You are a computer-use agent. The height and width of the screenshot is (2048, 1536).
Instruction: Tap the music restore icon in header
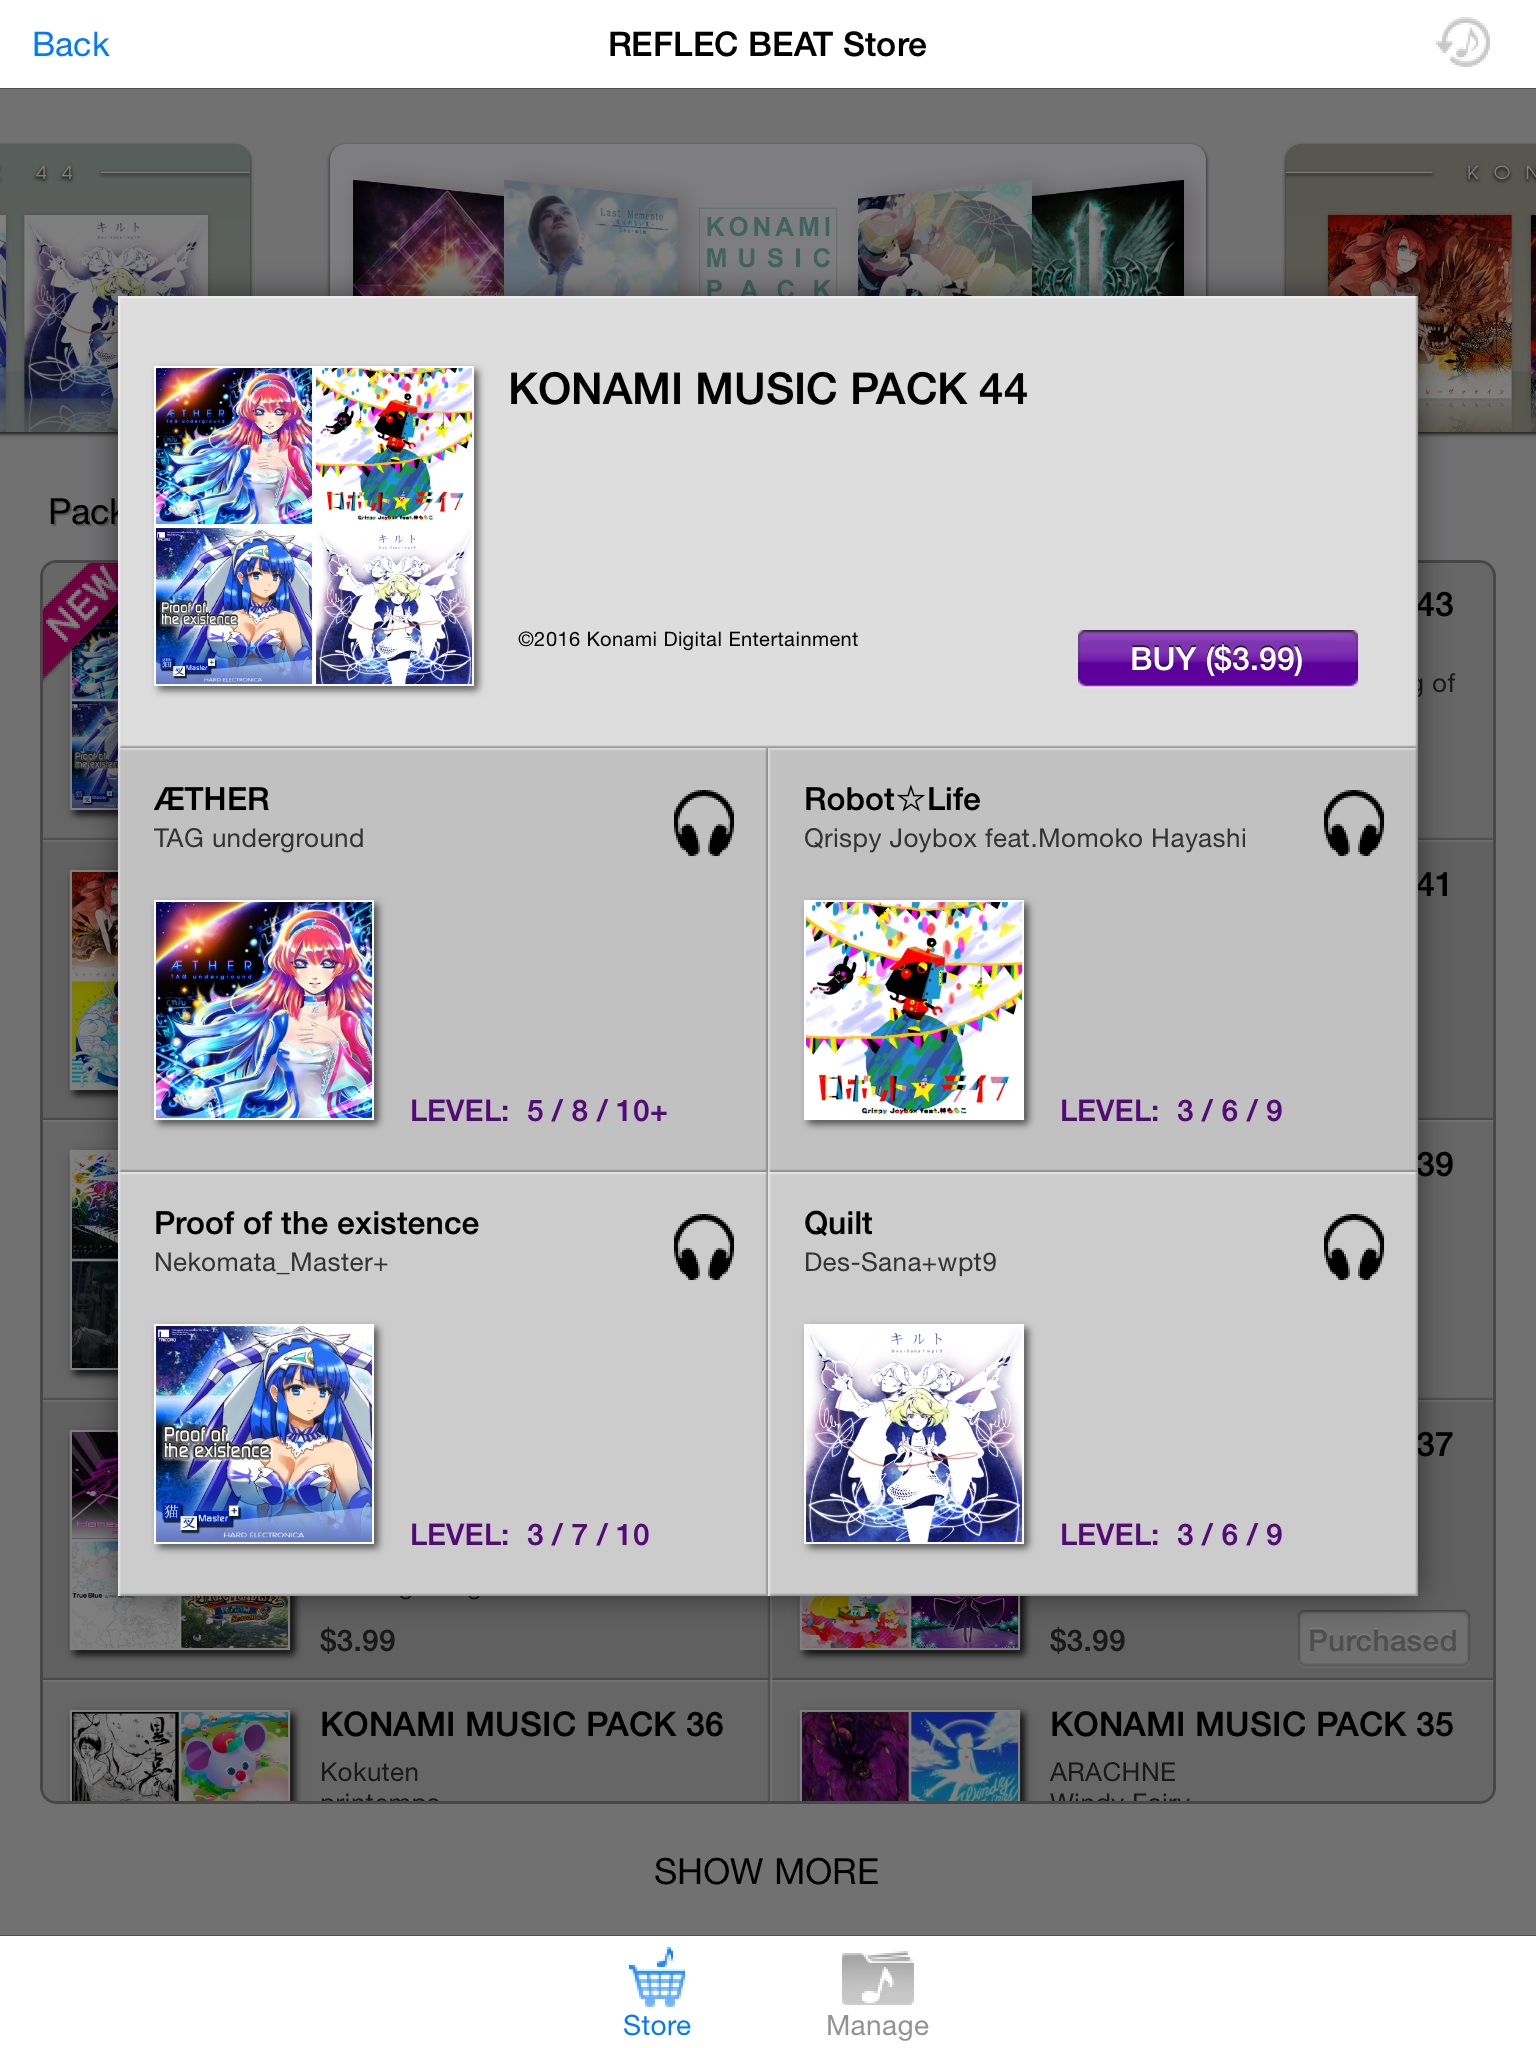(x=1463, y=43)
